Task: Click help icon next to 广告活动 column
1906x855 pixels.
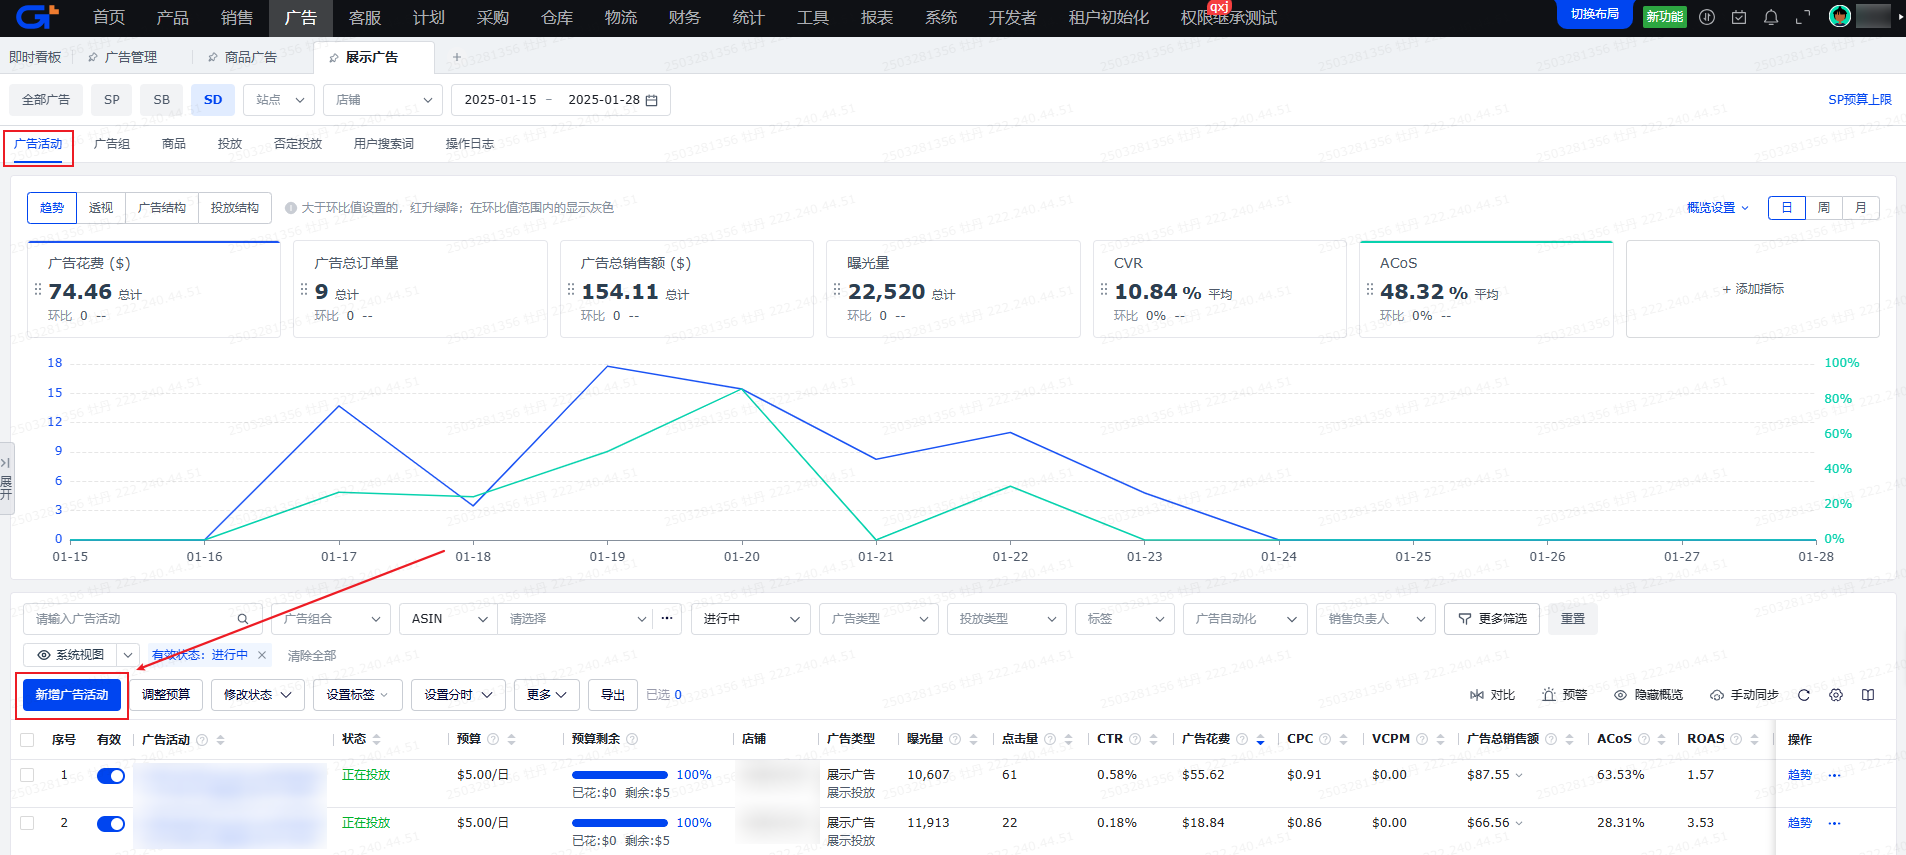Action: (202, 740)
